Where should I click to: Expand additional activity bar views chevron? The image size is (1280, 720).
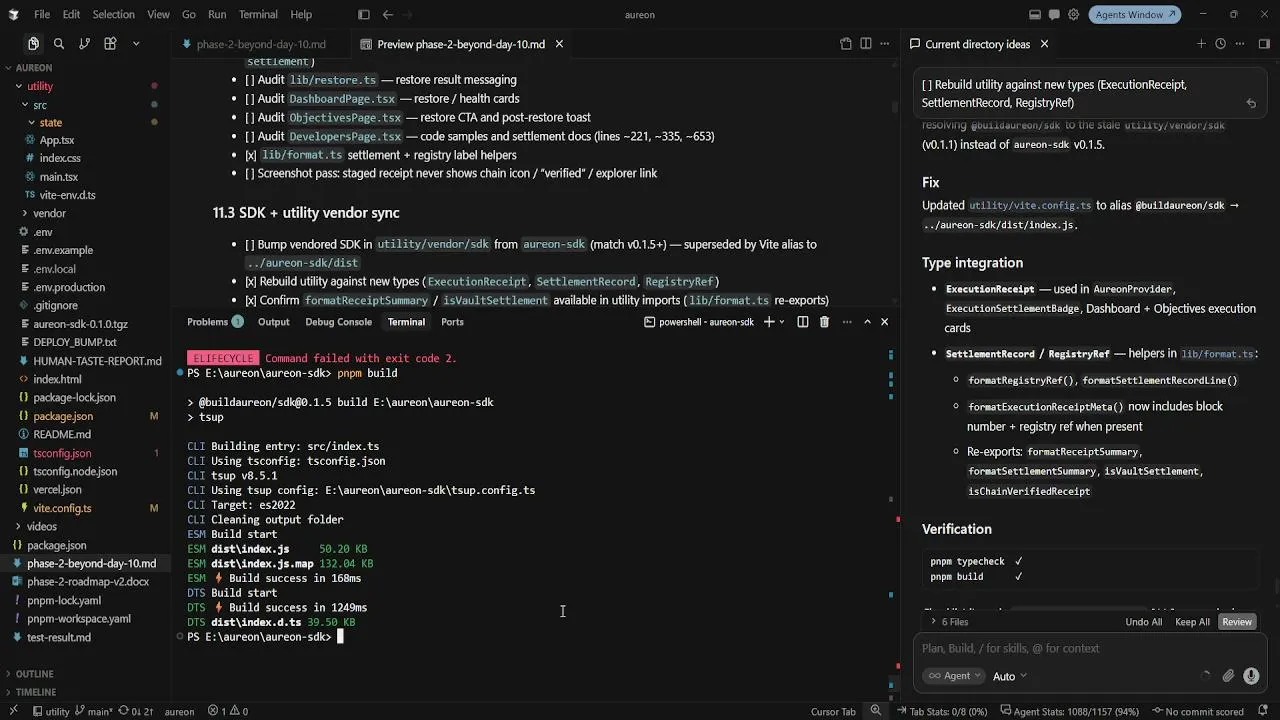click(136, 44)
